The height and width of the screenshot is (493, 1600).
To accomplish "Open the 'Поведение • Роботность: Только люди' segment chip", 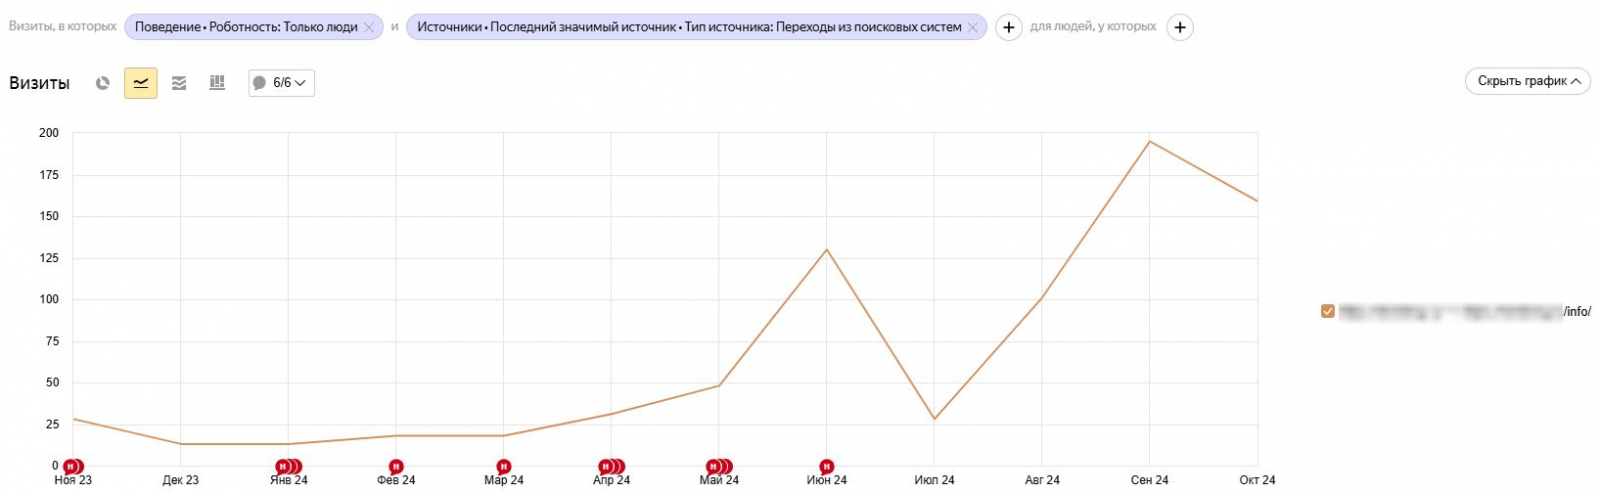I will click(246, 27).
